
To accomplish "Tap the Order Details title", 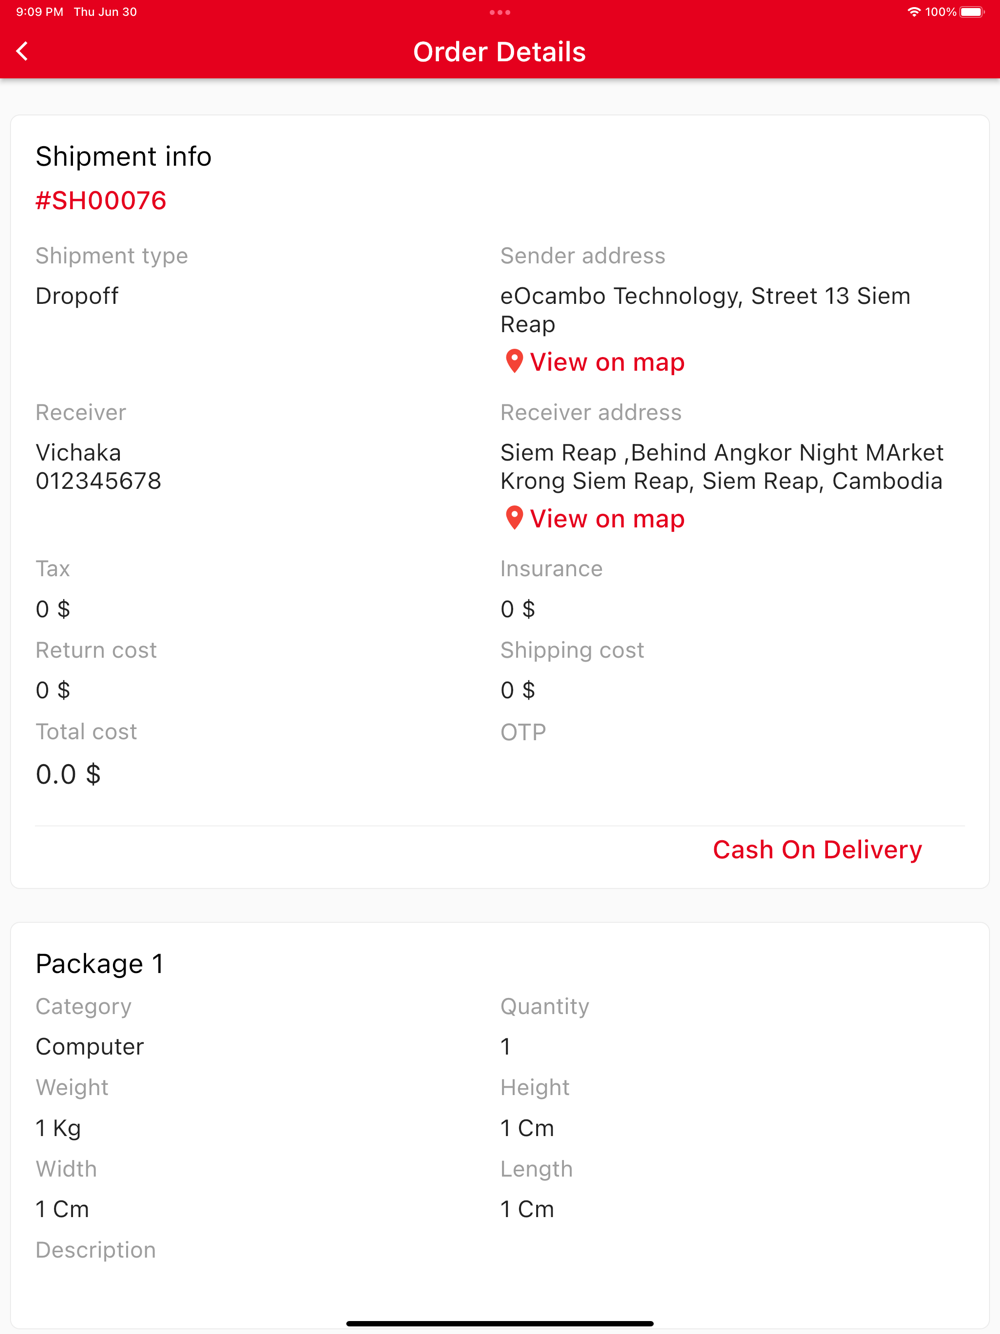I will coord(499,52).
